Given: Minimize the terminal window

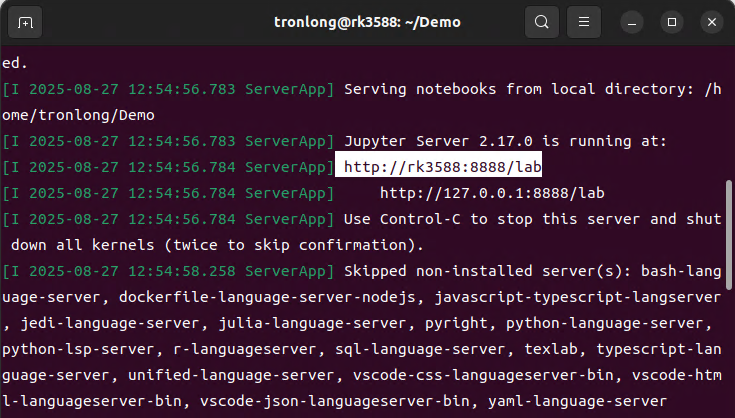Looking at the screenshot, I should pos(632,22).
